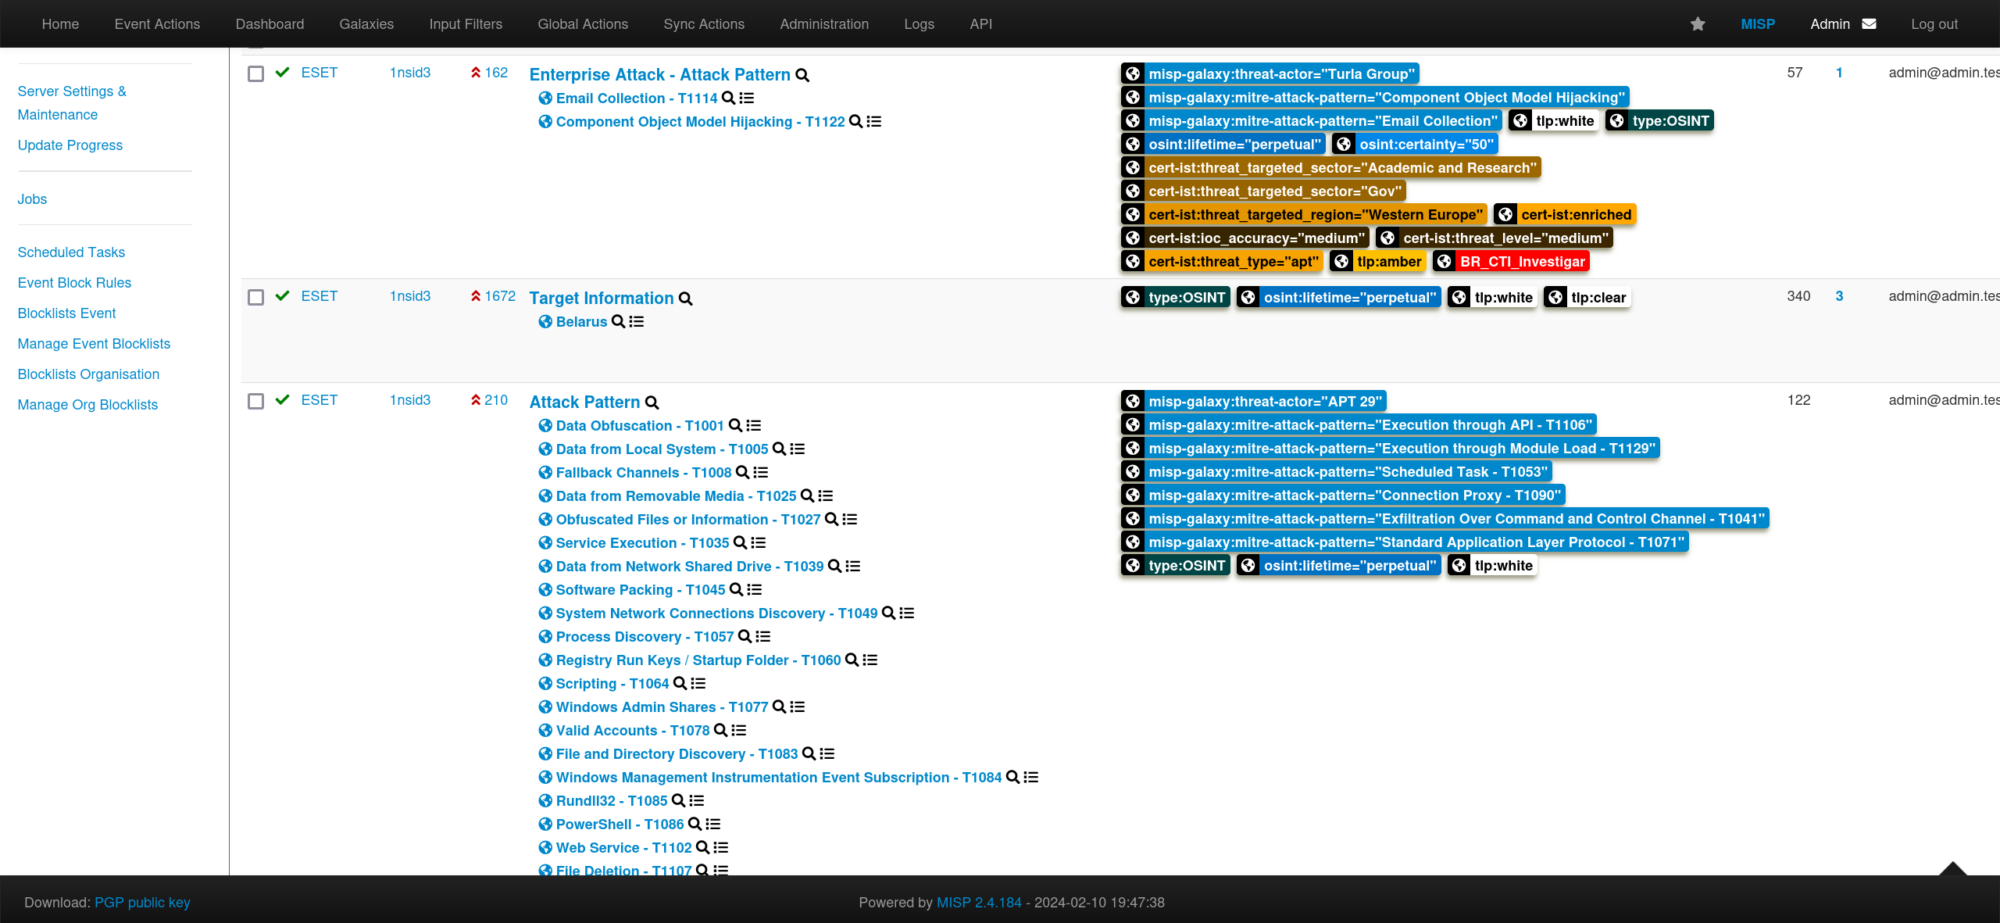Open the Administration menu

click(823, 23)
